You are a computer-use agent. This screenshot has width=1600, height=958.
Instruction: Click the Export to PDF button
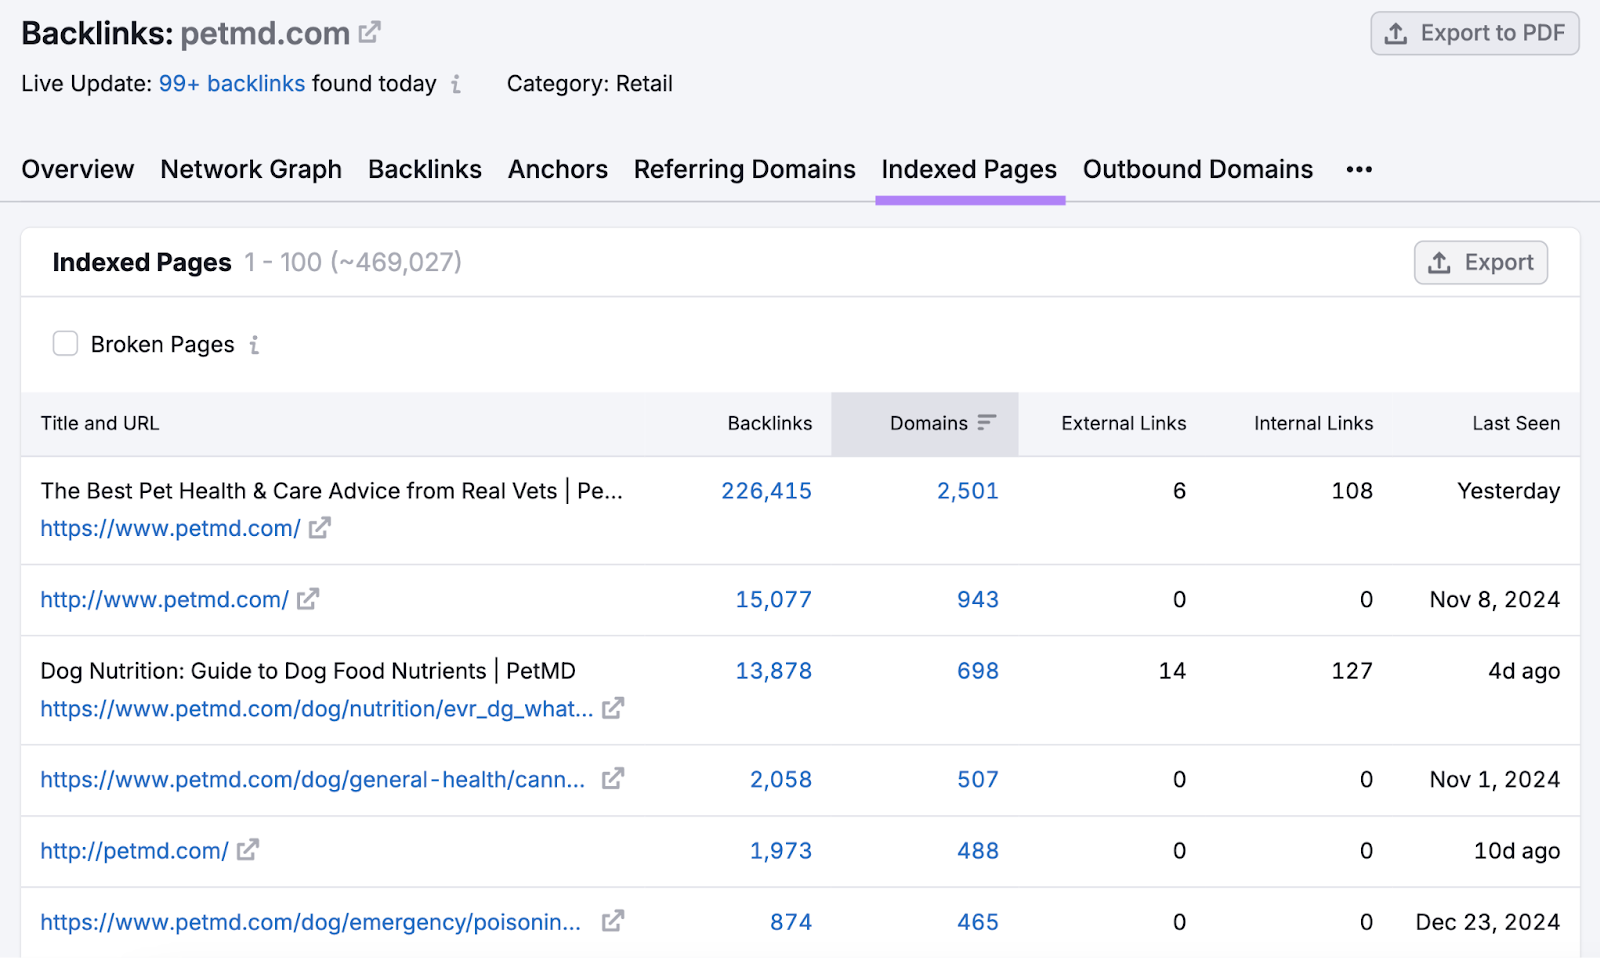click(x=1475, y=33)
